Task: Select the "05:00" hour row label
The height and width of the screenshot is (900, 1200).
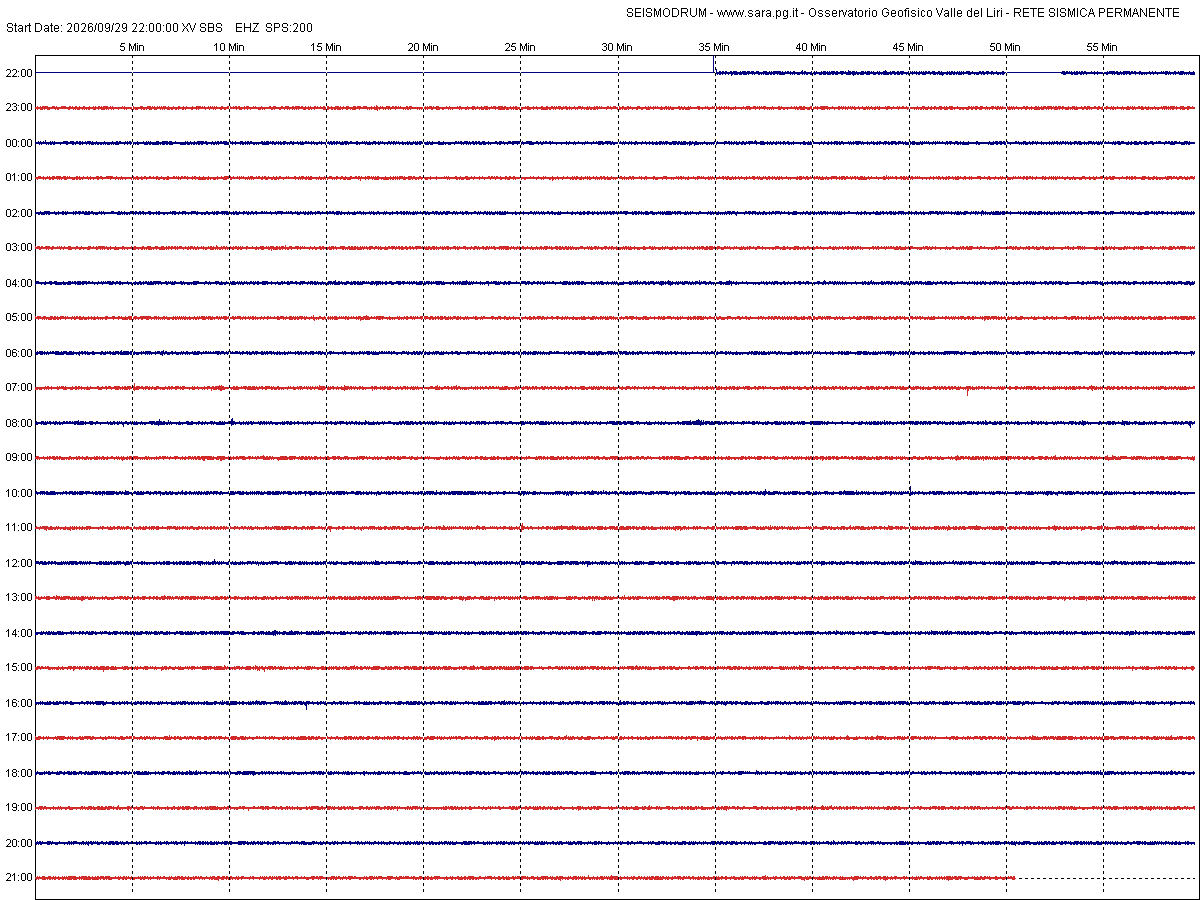Action: click(x=19, y=318)
